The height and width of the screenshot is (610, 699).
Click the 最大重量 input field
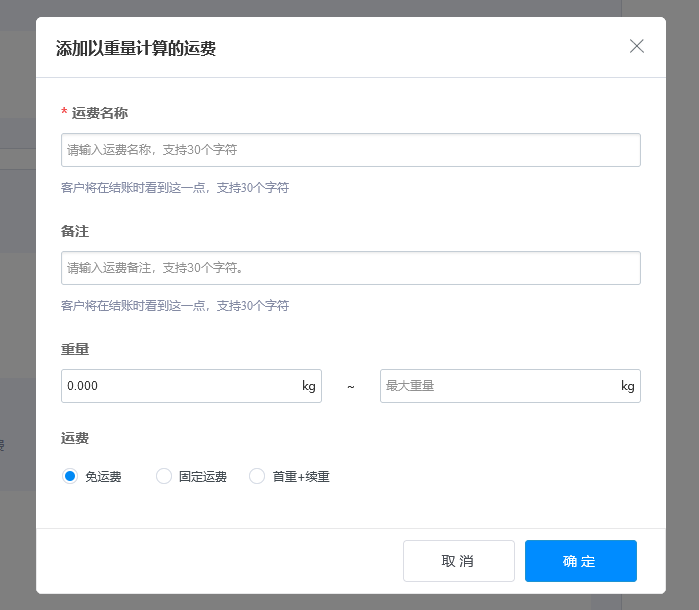[x=497, y=386]
